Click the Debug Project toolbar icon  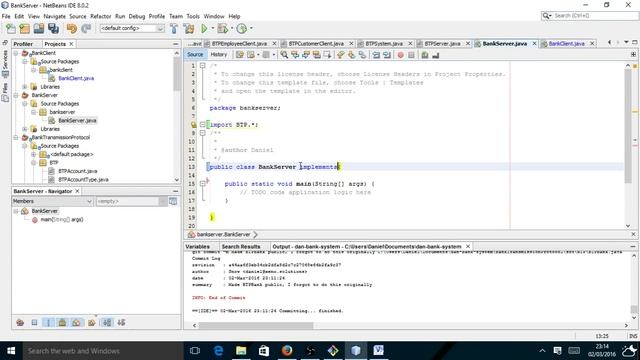coord(222,28)
